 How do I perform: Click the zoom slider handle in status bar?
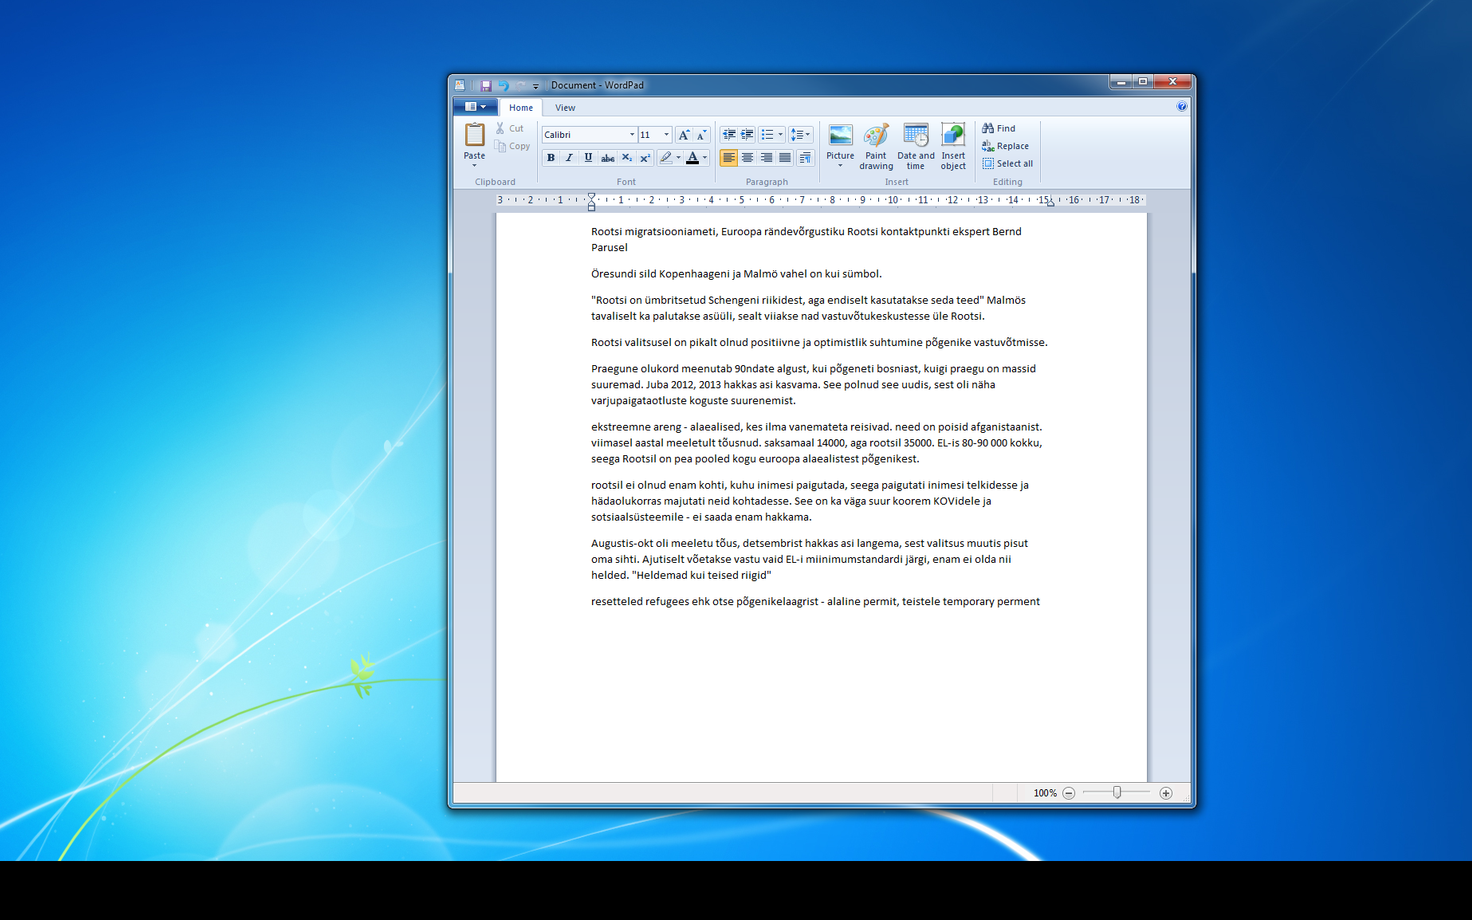coord(1117,793)
